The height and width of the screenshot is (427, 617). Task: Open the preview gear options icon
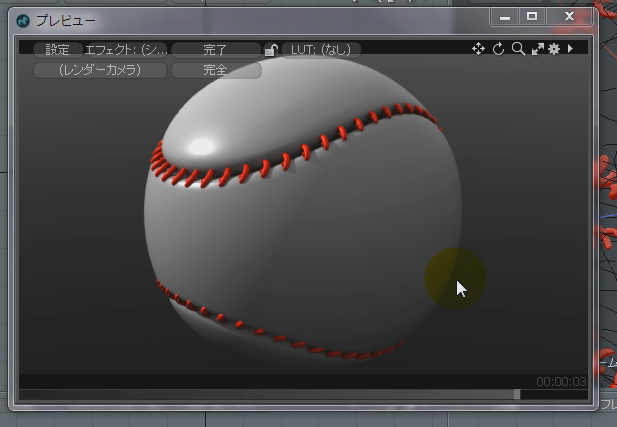tap(554, 49)
